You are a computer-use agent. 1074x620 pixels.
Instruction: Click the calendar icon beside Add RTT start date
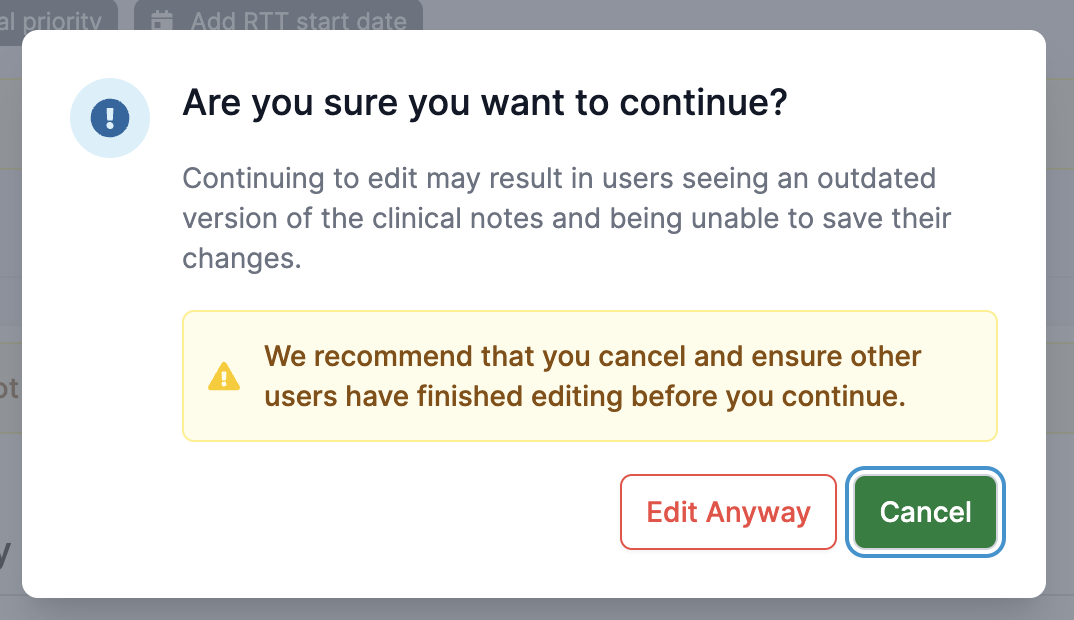[162, 20]
